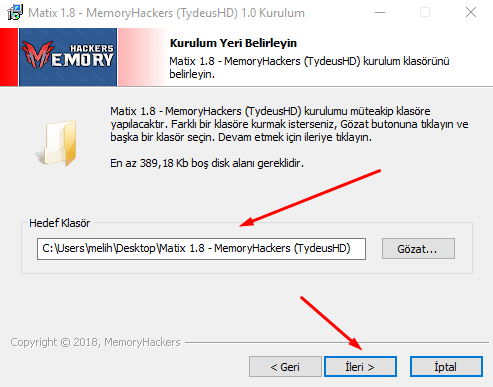Click the text 'En az 389,18 Kb boş disk alanı gereklidir.'
The height and width of the screenshot is (387, 493).
207,163
